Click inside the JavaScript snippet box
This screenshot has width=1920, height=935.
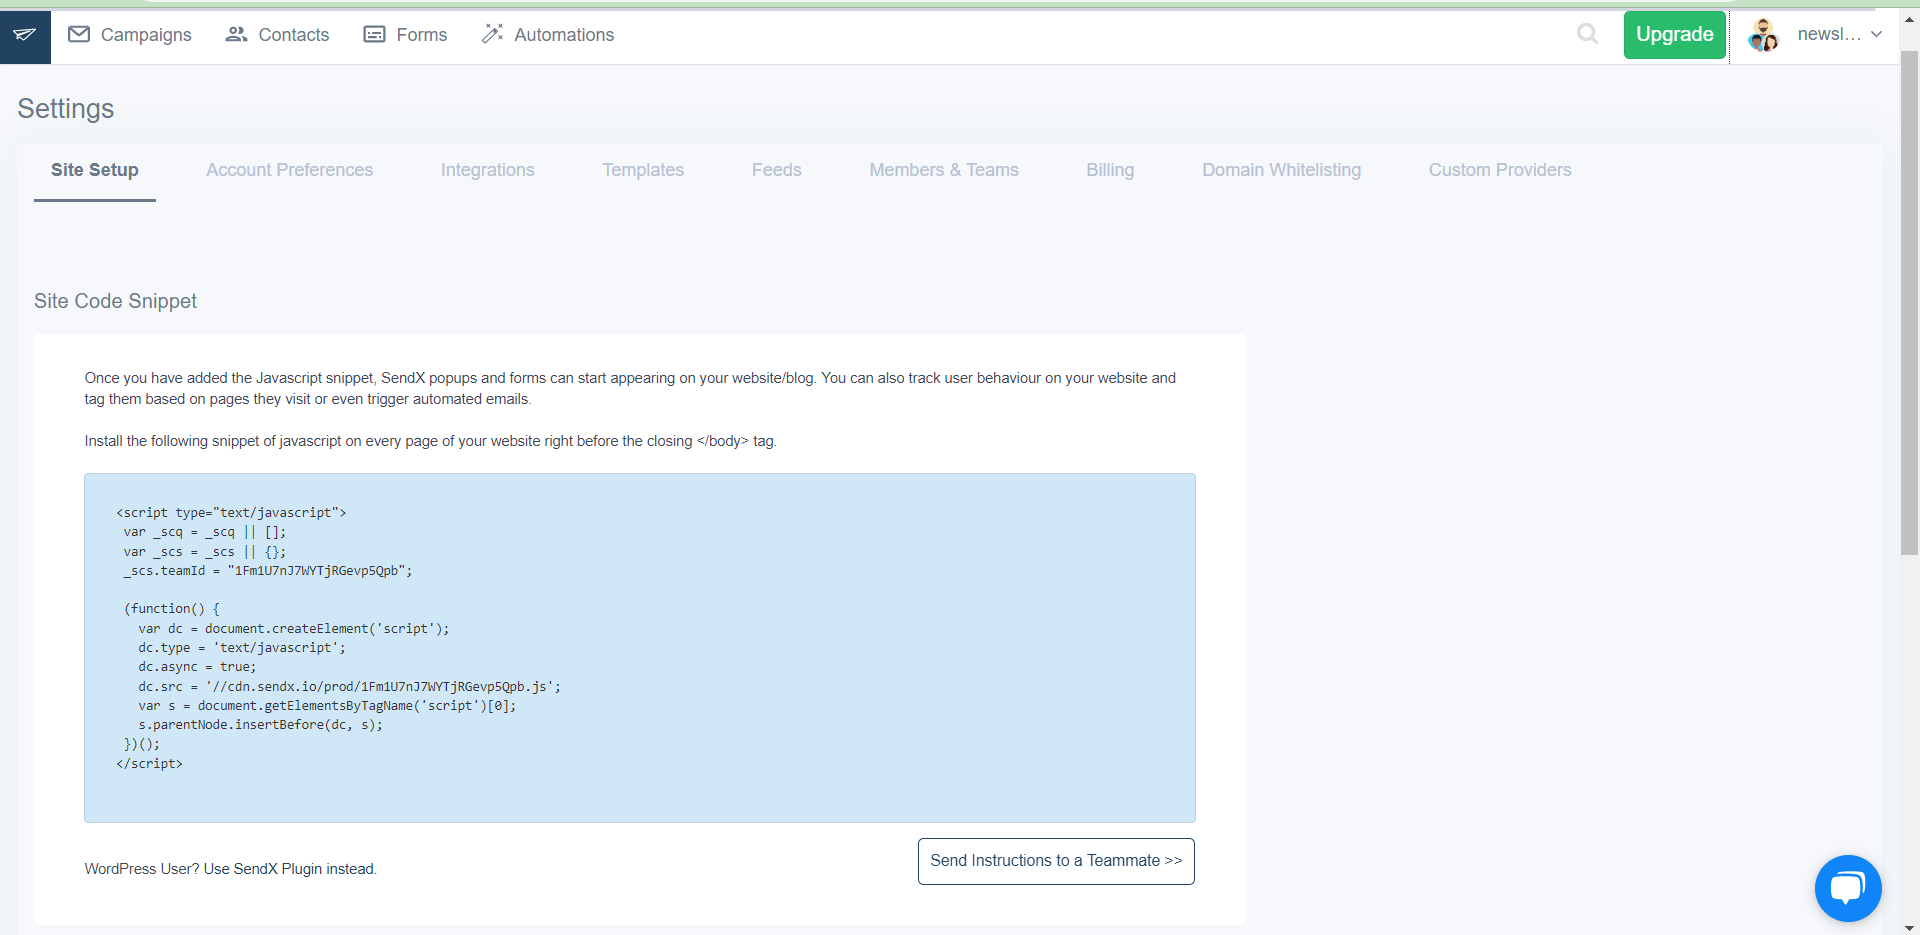(640, 648)
